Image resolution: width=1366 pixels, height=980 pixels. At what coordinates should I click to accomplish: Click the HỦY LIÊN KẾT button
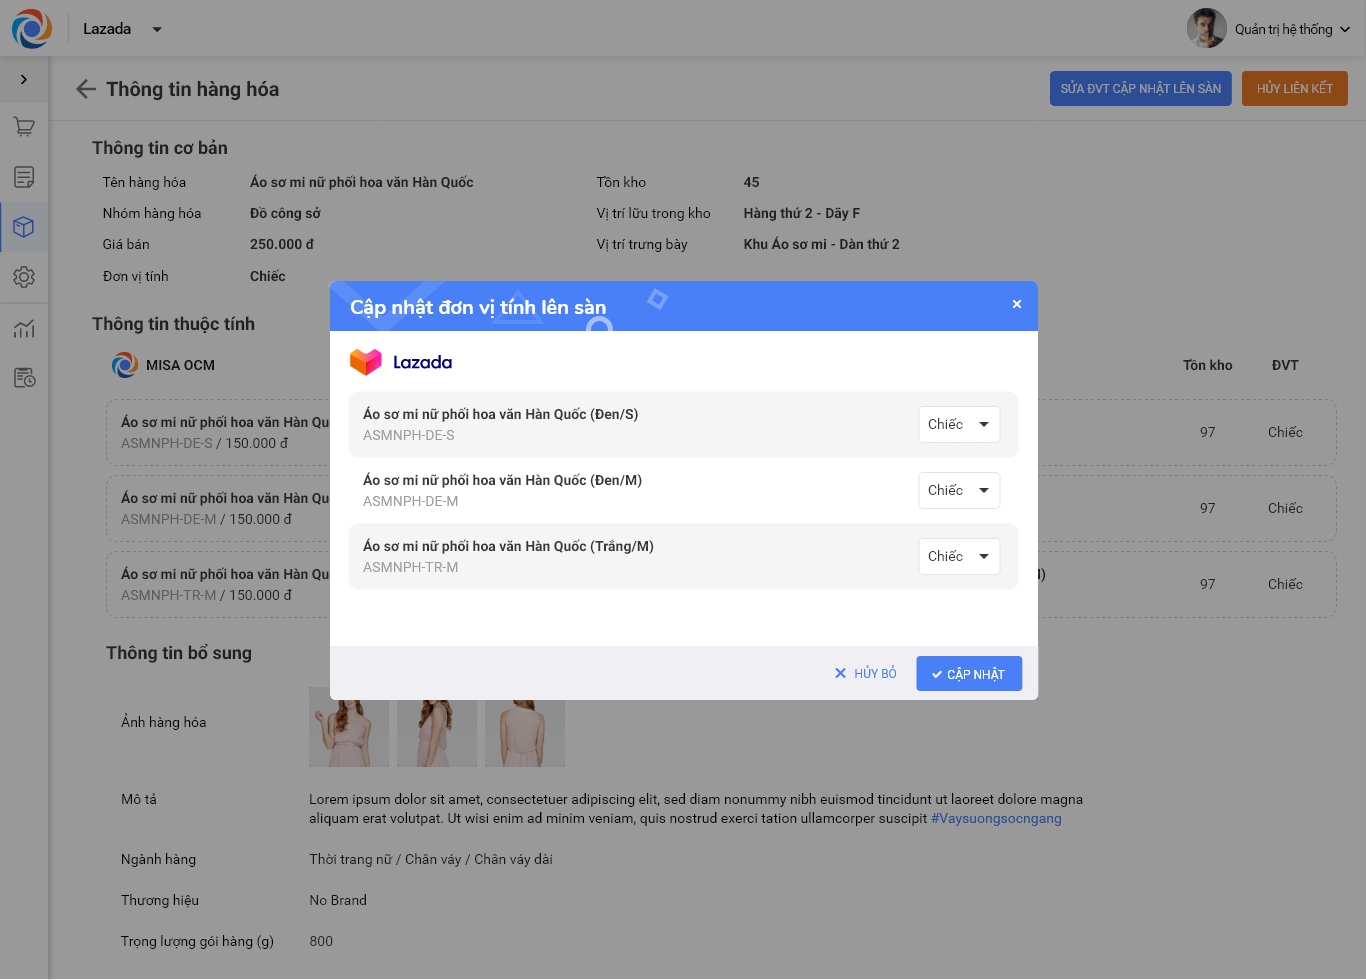1294,89
